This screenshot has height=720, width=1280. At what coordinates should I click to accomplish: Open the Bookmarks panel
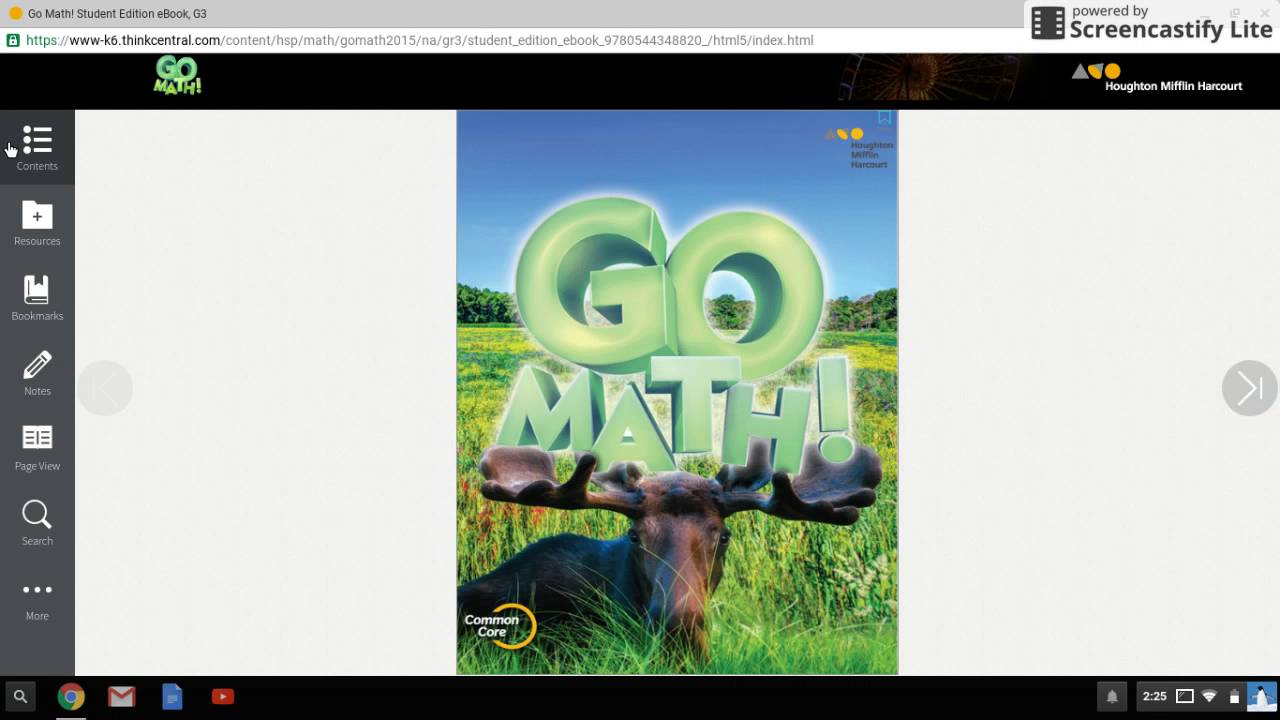click(x=37, y=298)
